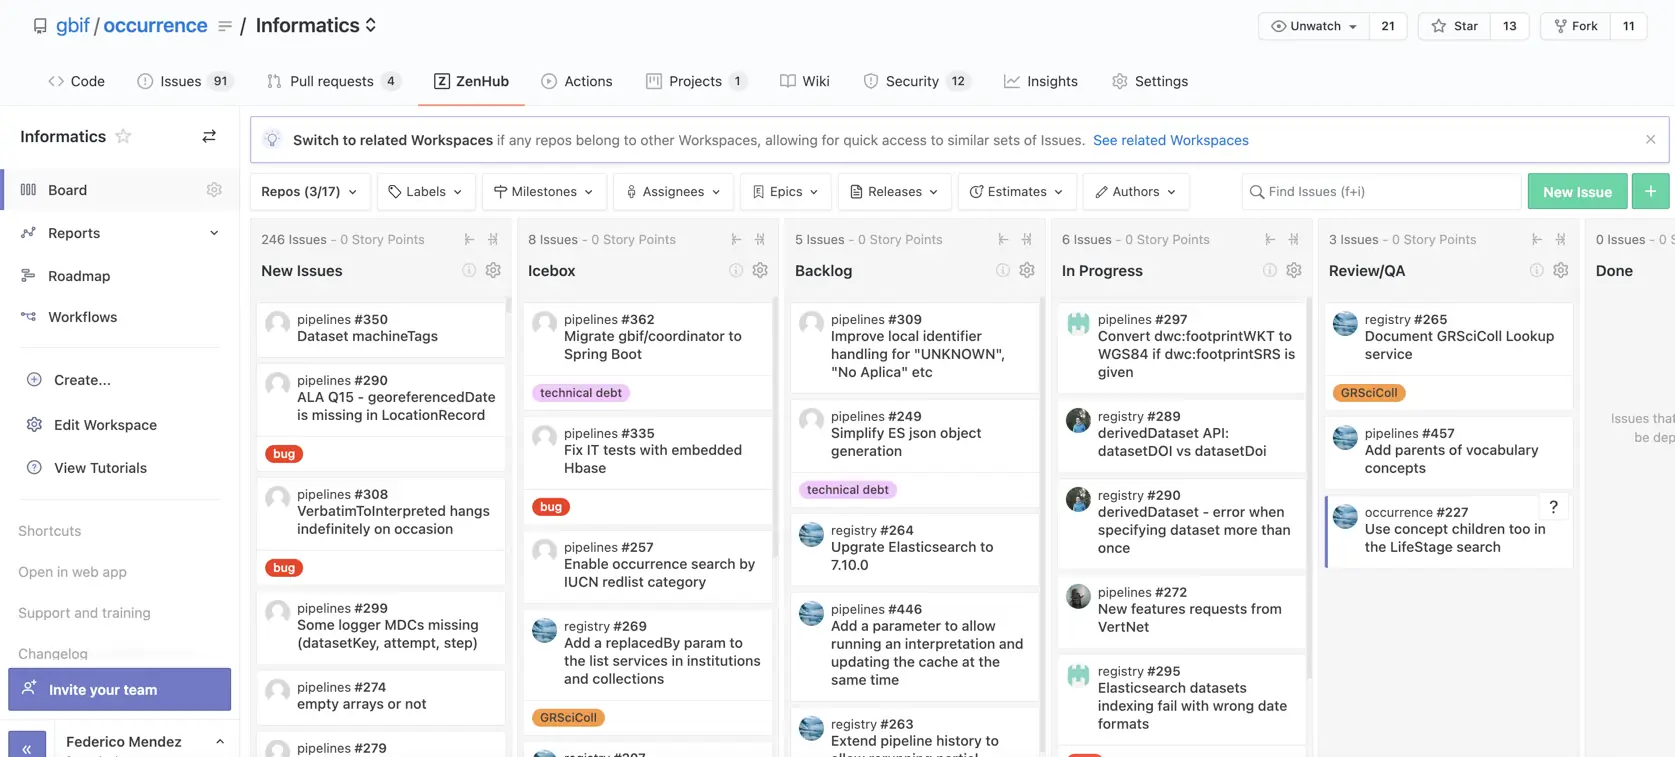Viewport: 1675px width, 757px height.
Task: Open settings gear of Backlog pipeline
Action: click(x=1027, y=270)
